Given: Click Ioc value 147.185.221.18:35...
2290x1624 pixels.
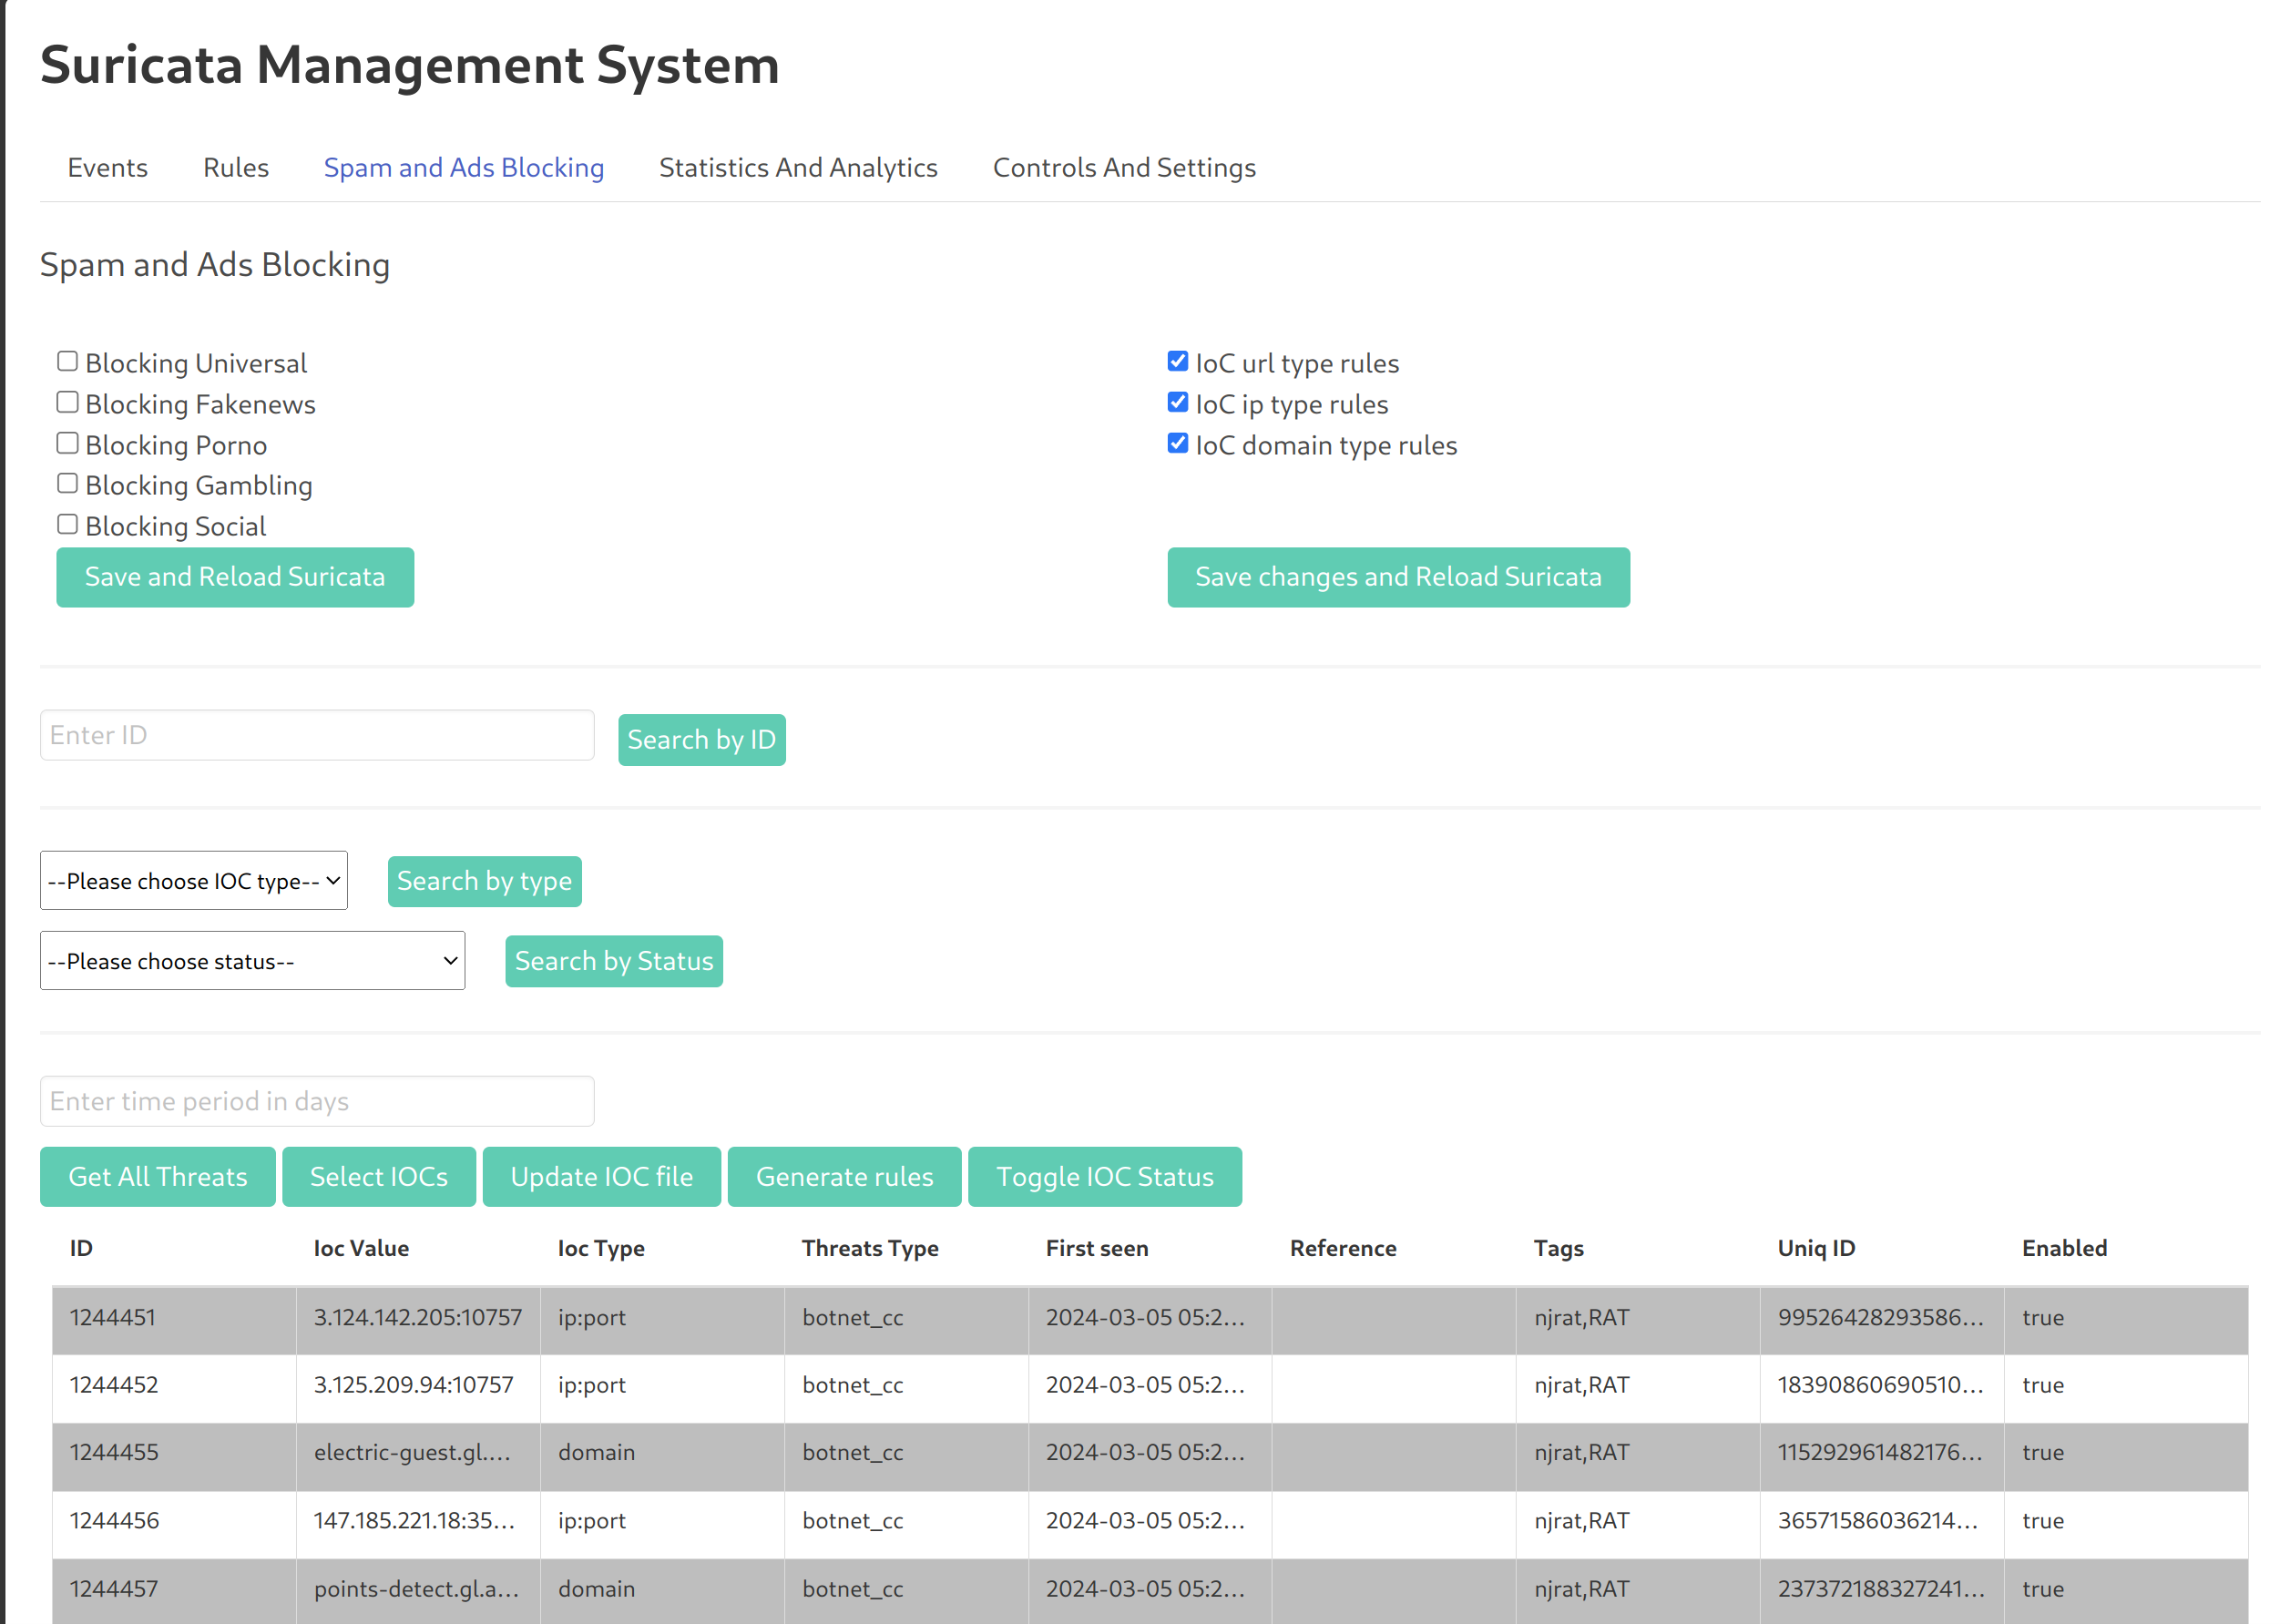Looking at the screenshot, I should 415,1520.
